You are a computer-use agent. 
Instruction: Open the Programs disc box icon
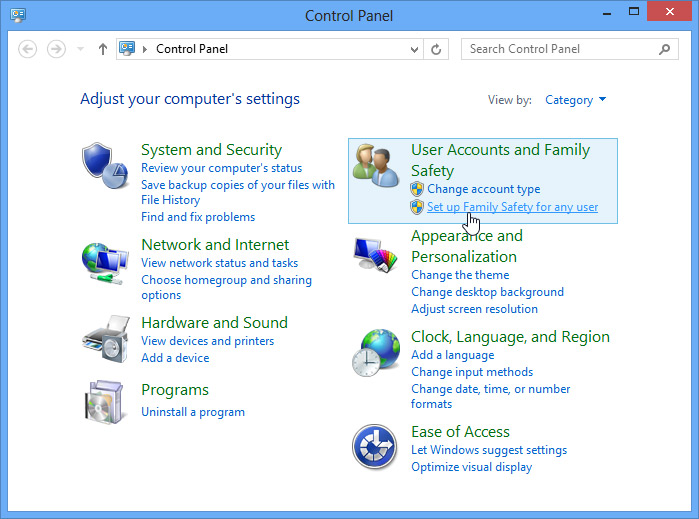(x=105, y=402)
